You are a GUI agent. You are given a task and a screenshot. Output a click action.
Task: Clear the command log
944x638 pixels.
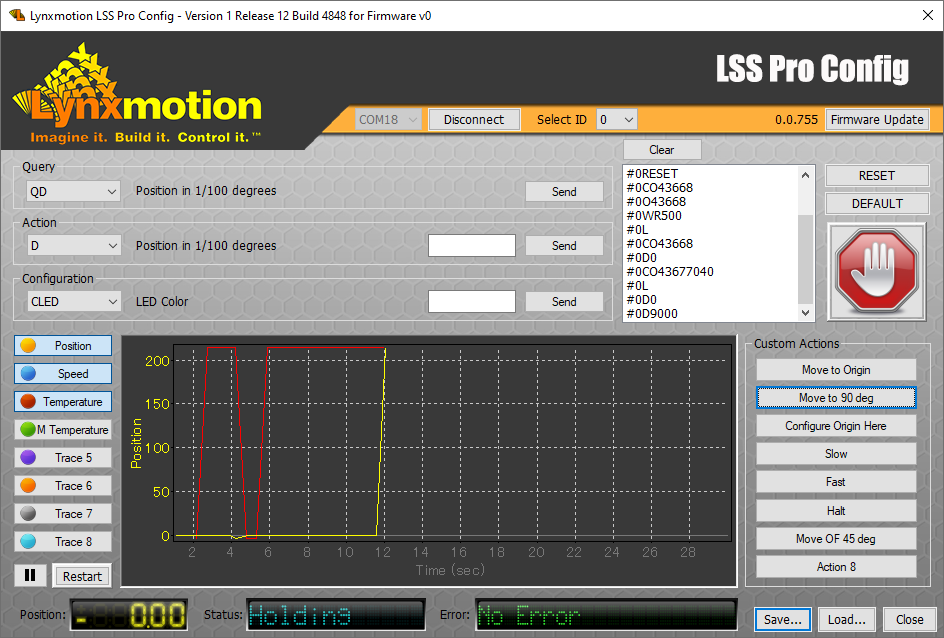pos(662,150)
